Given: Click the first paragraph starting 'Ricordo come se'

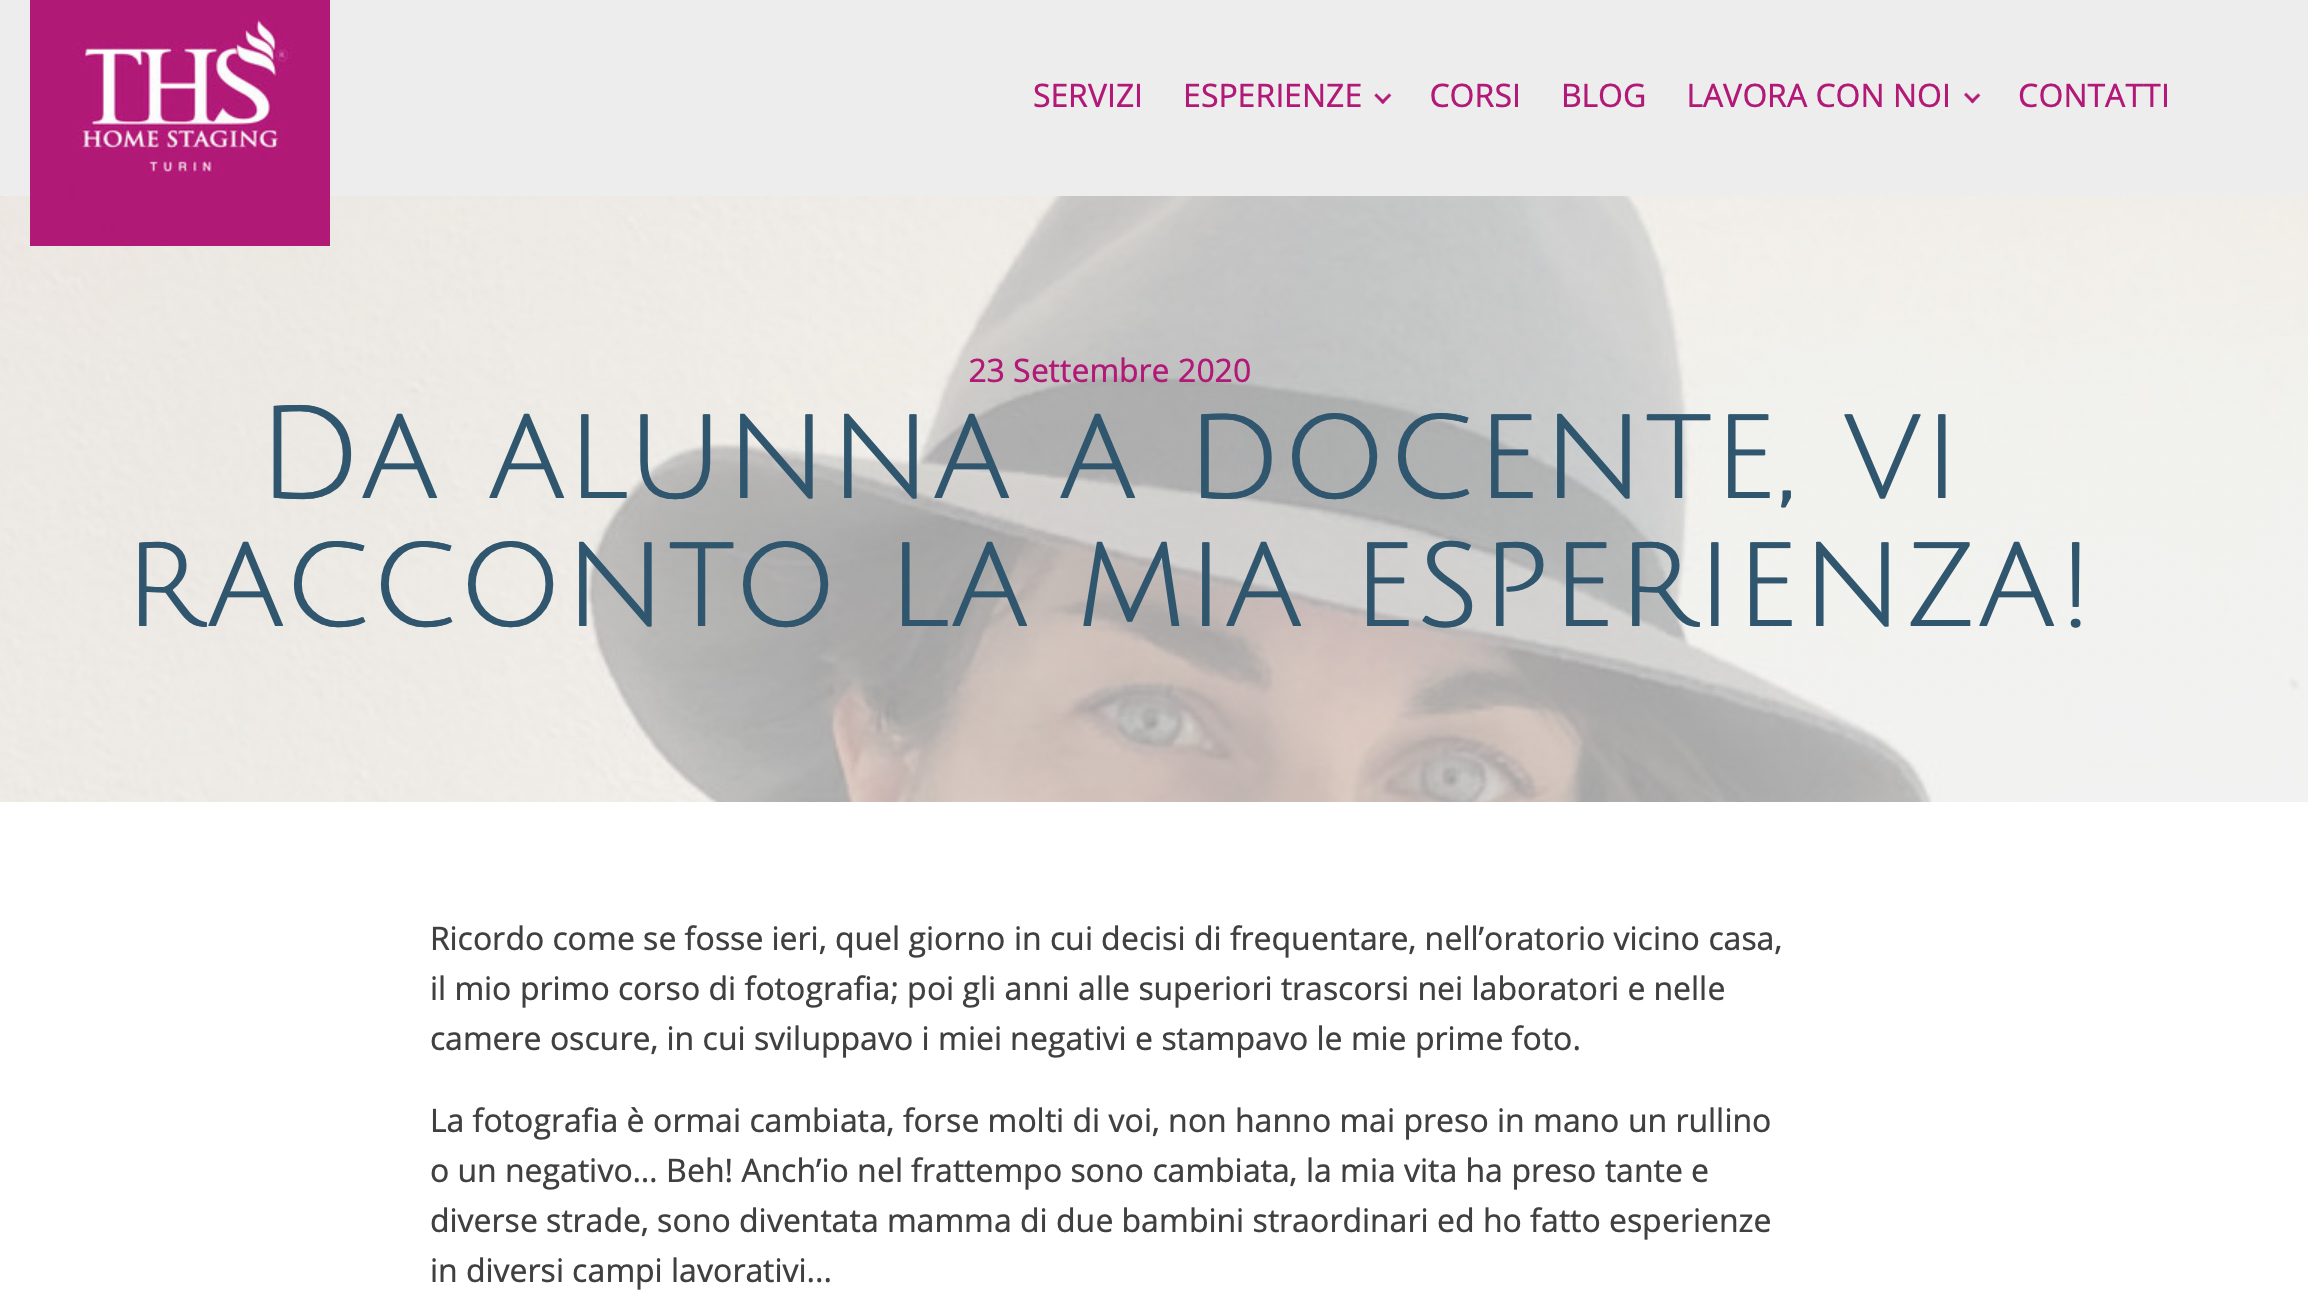Looking at the screenshot, I should (1106, 988).
